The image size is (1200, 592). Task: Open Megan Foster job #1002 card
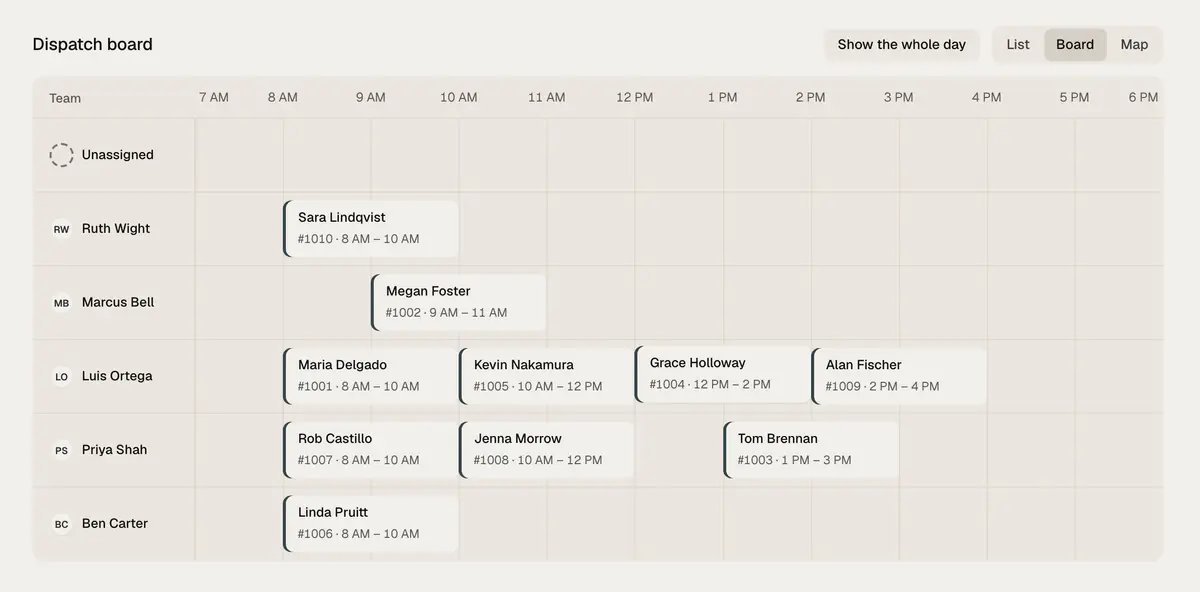point(459,302)
